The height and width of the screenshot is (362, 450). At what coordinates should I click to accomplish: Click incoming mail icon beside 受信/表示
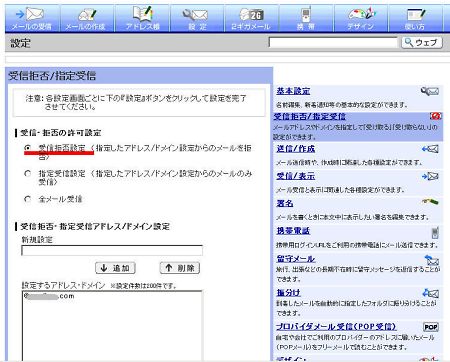430,176
